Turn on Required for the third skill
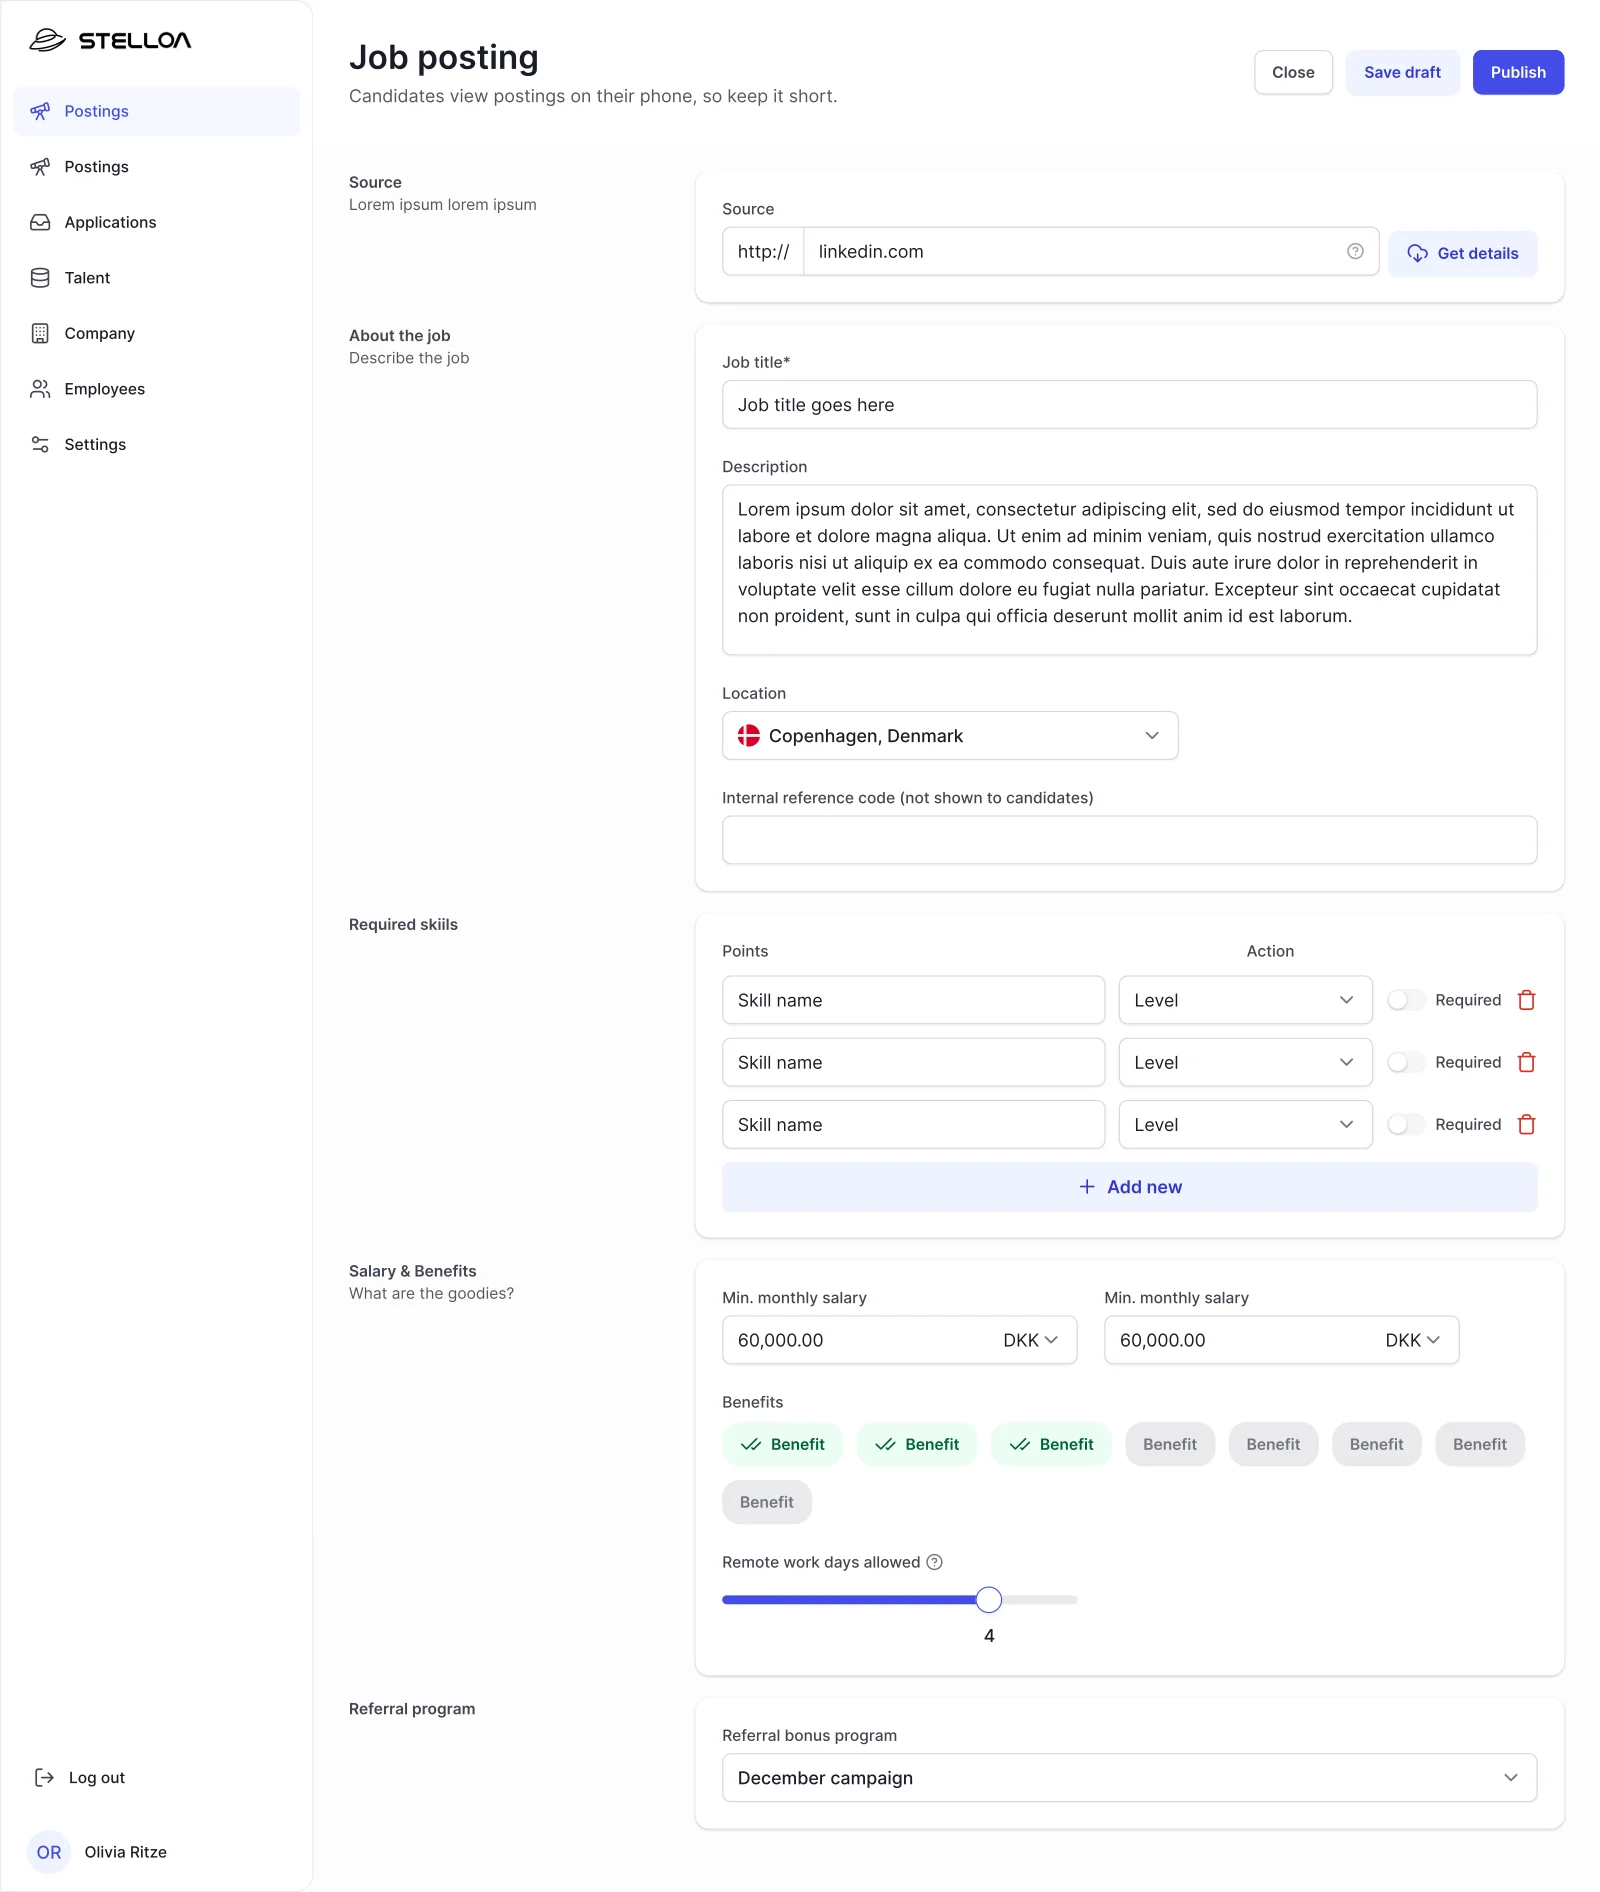This screenshot has width=1600, height=1892. [x=1408, y=1124]
